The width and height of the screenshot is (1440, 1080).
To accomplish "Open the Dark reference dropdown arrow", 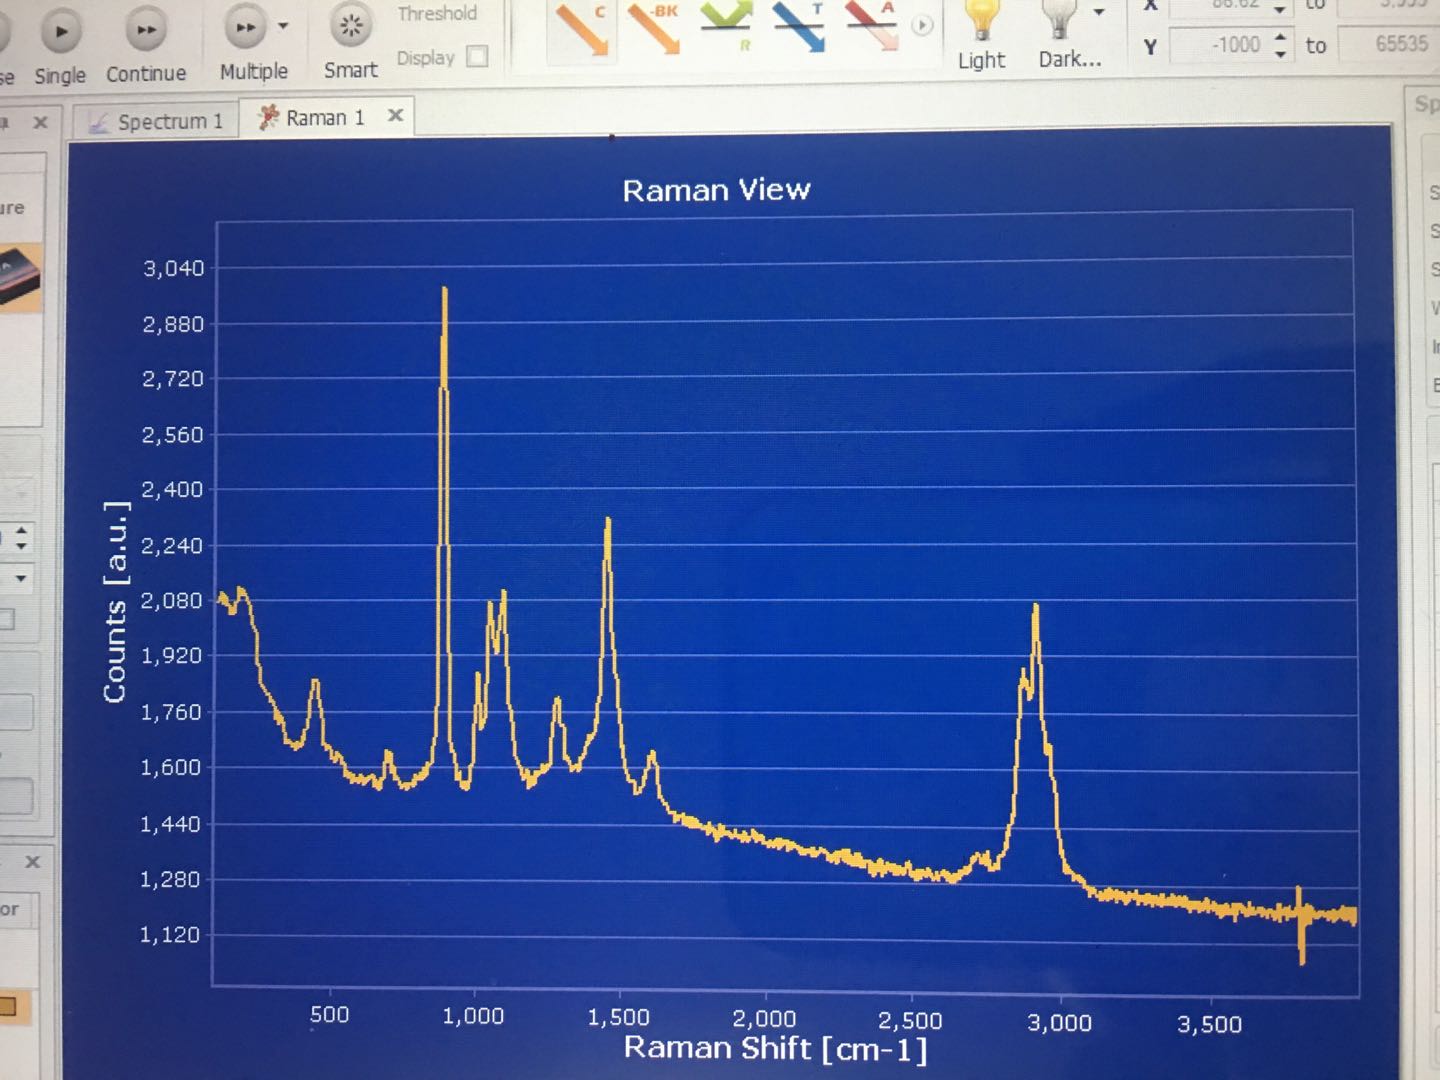I will point(1099,13).
